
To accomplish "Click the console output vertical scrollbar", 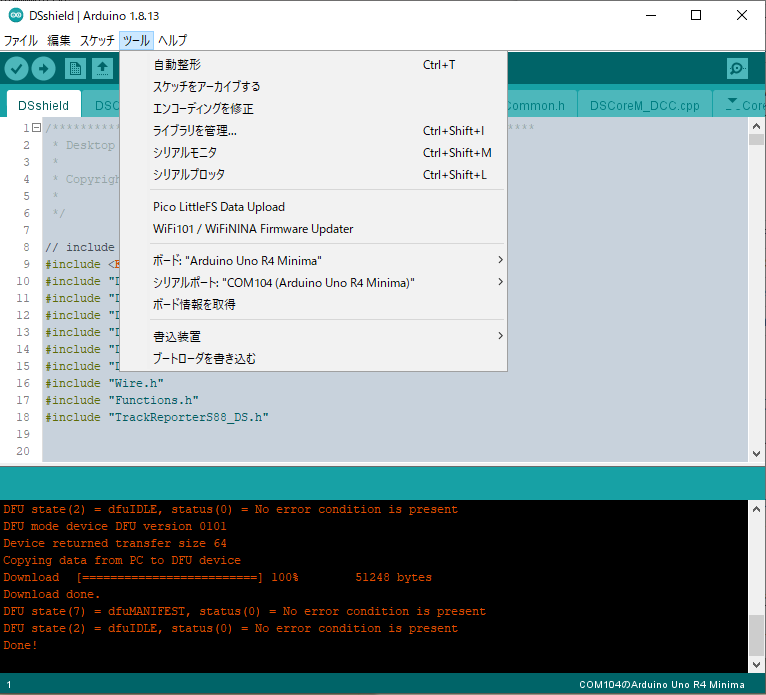I will click(757, 586).
